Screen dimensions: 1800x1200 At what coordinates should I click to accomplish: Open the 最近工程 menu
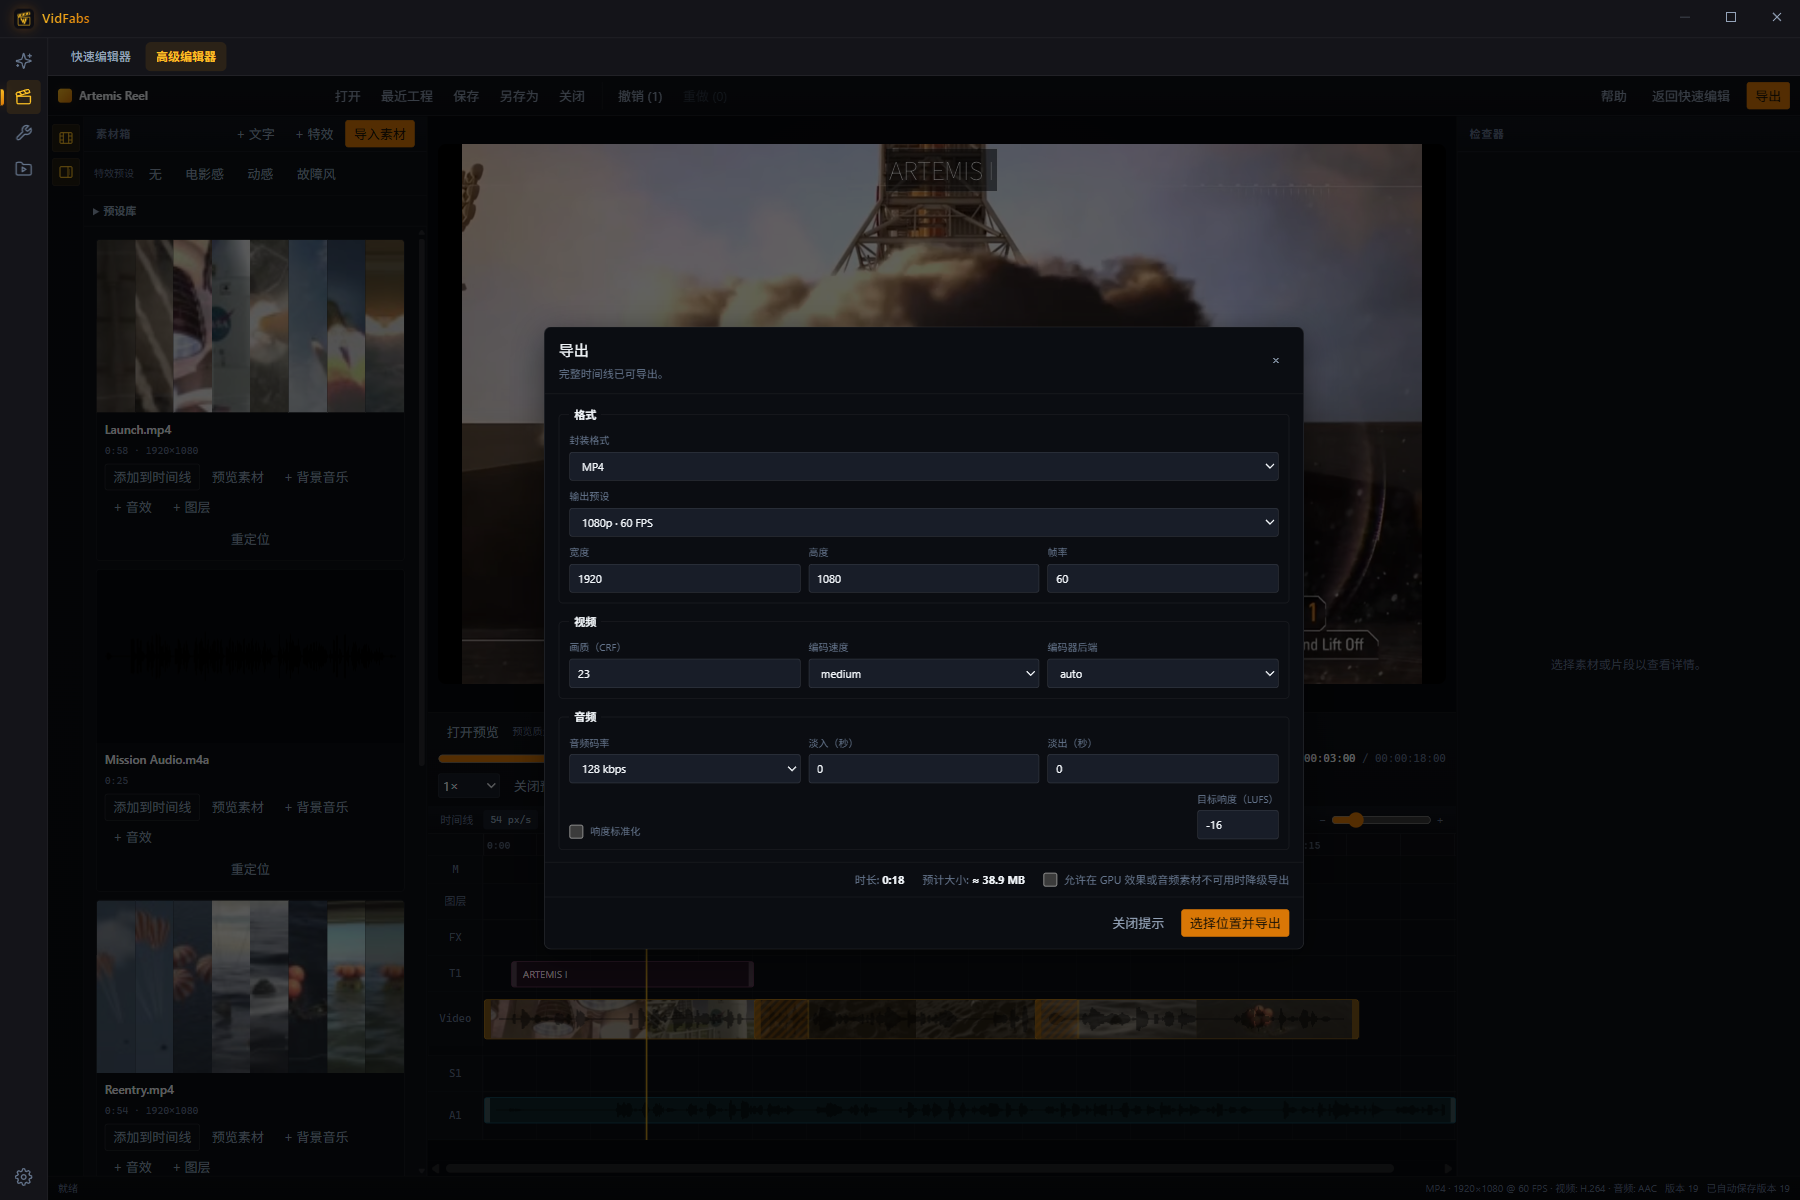click(x=407, y=96)
